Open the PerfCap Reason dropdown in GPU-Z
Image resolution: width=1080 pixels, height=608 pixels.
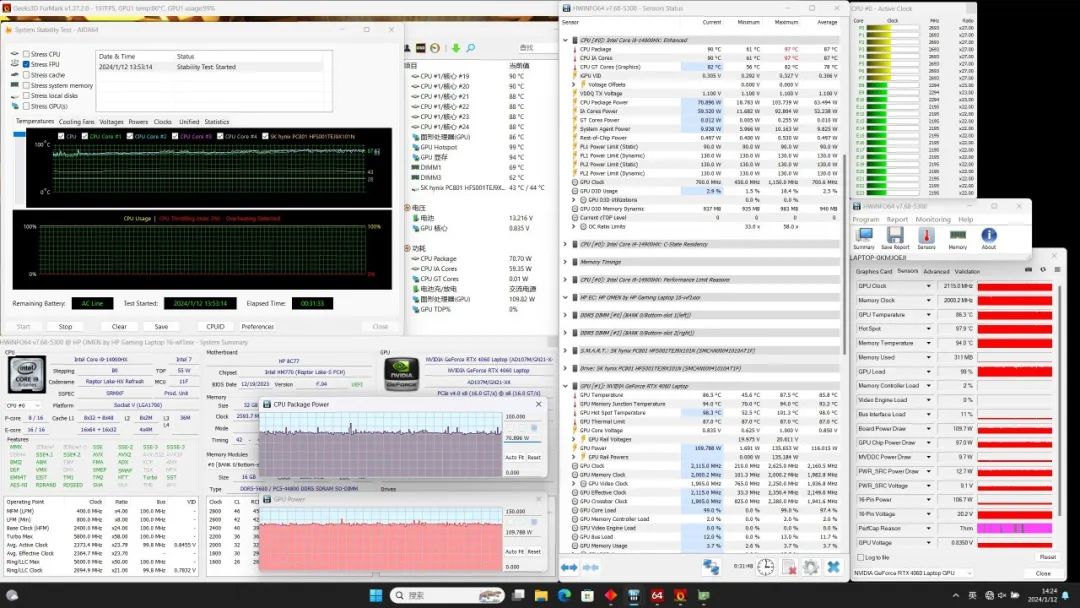[x=928, y=528]
